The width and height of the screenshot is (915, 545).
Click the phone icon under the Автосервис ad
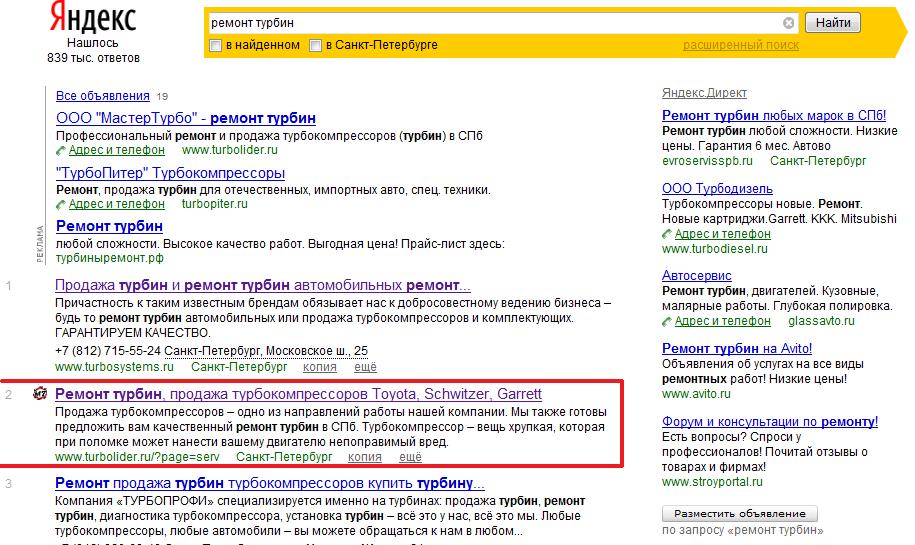click(667, 322)
